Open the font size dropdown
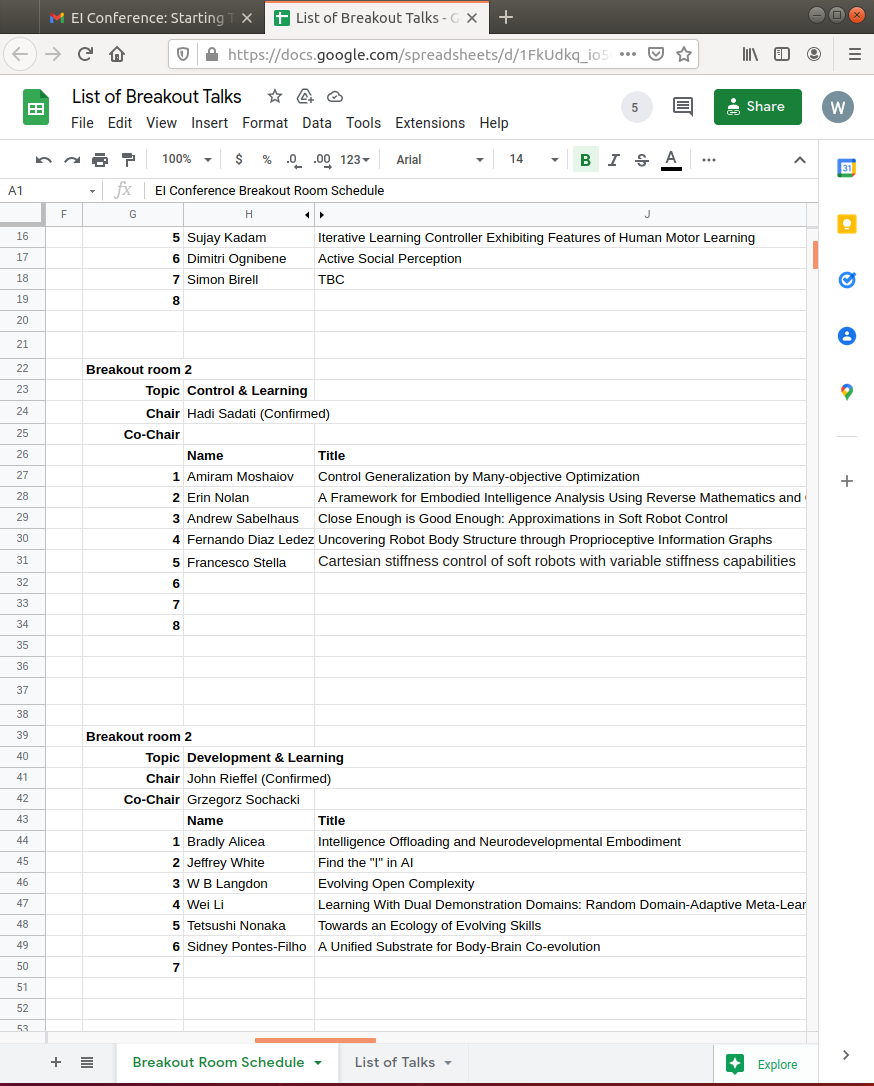874x1086 pixels. 533,160
